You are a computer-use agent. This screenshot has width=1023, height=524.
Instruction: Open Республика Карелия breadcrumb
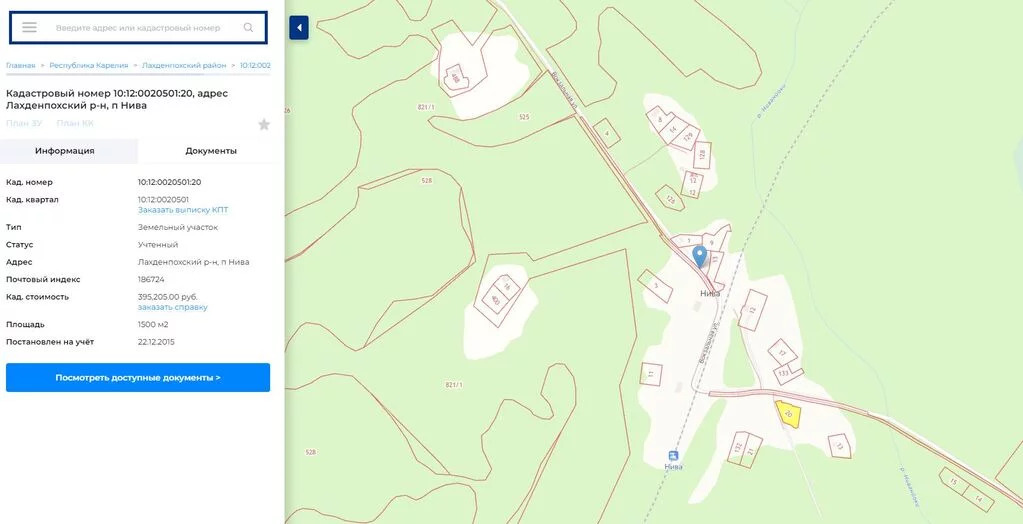(x=89, y=65)
